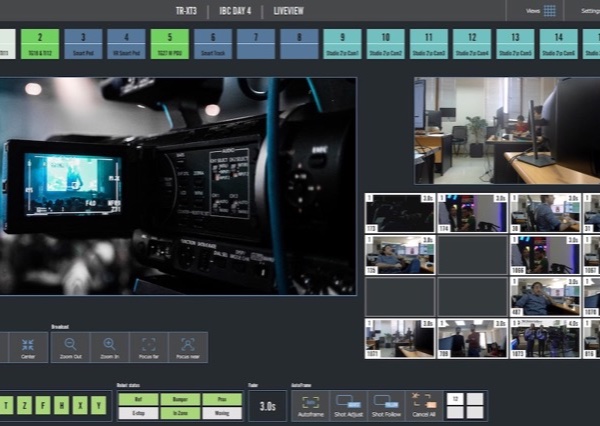Click the Focus near icon
Image resolution: width=600 pixels, height=426 pixels.
pyautogui.click(x=188, y=344)
